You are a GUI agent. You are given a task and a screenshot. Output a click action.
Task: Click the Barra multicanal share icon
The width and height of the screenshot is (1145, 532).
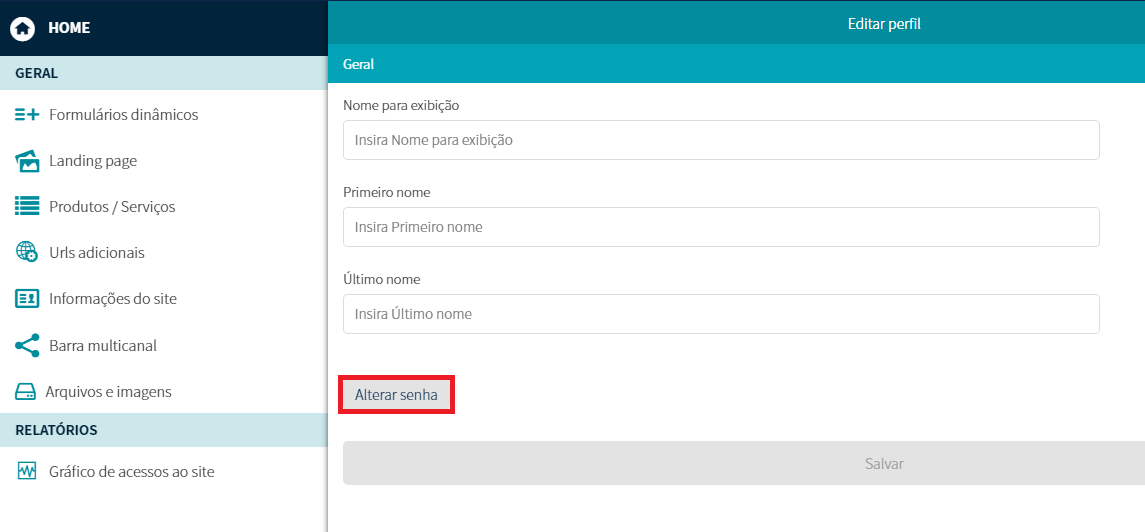27,346
